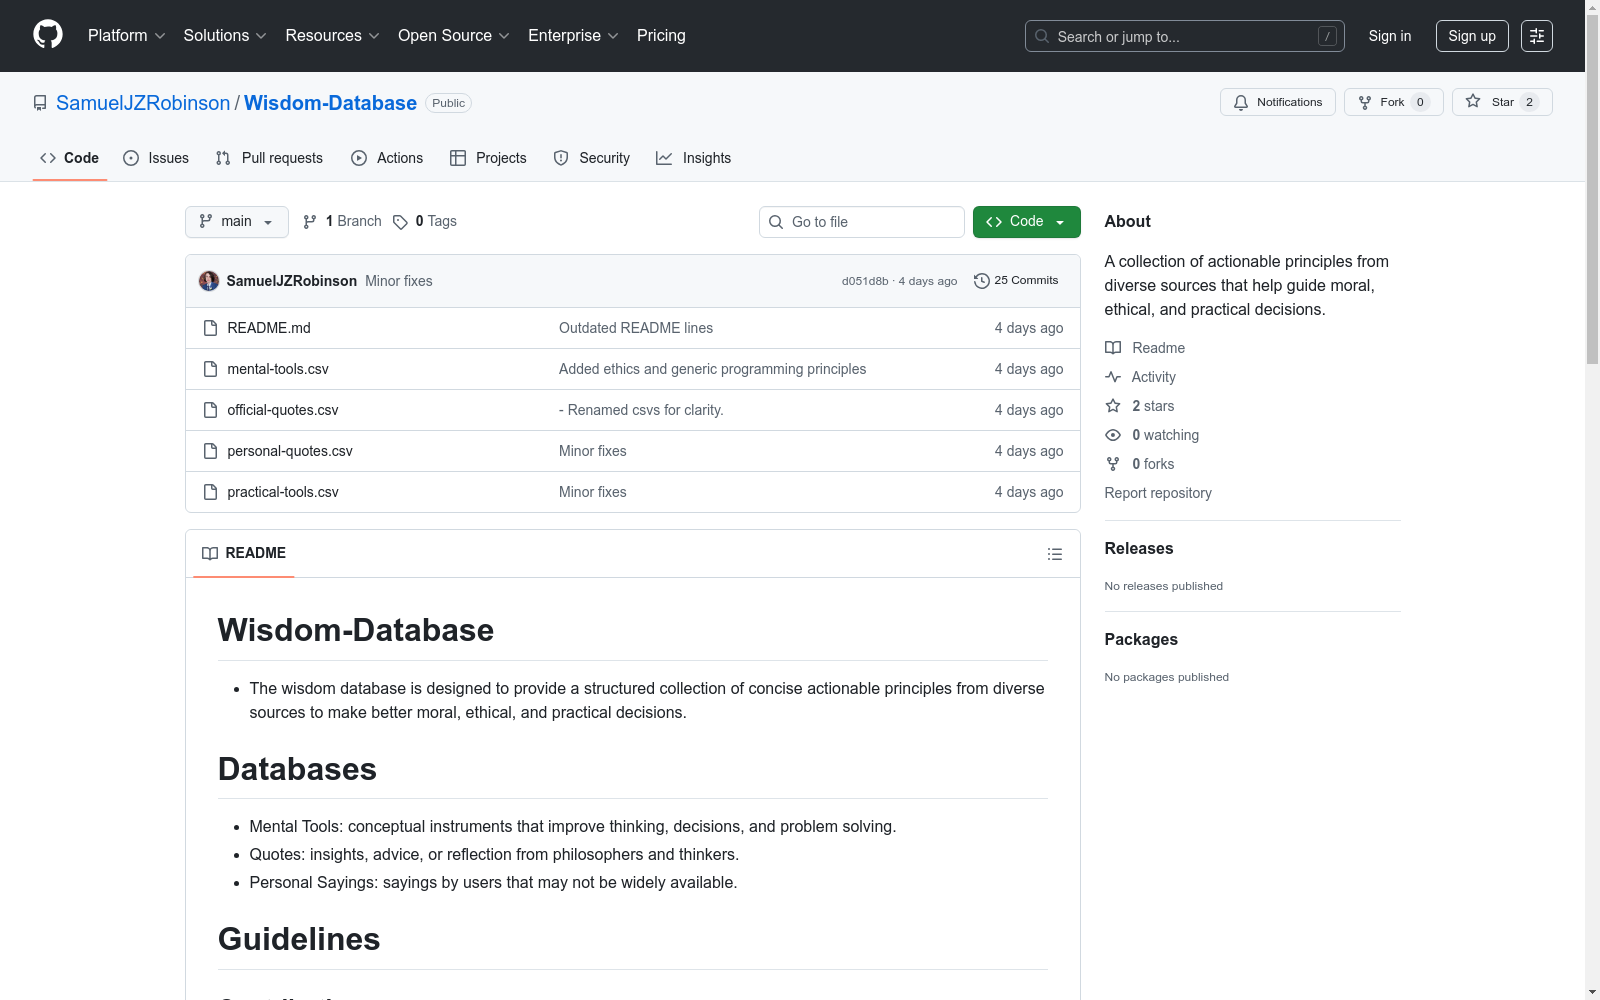The width and height of the screenshot is (1600, 1000).
Task: Expand the Open Source menu
Action: click(x=454, y=36)
